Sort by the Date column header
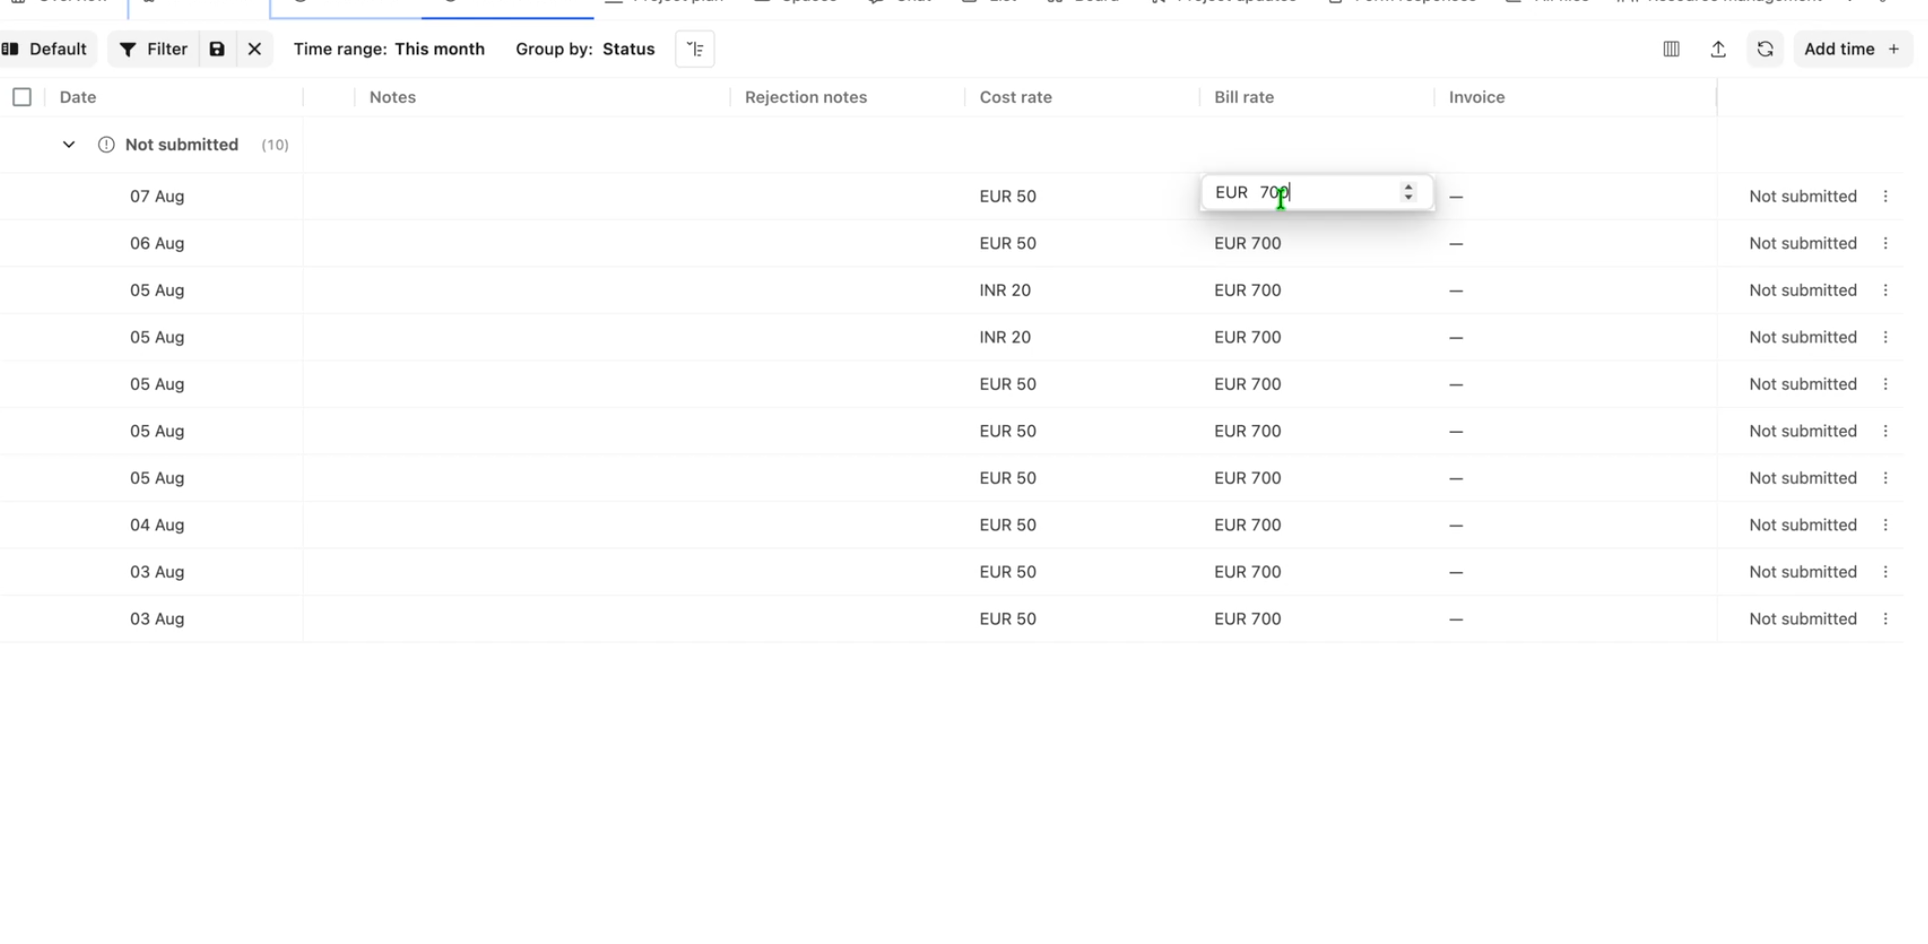The image size is (1928, 944). [78, 97]
